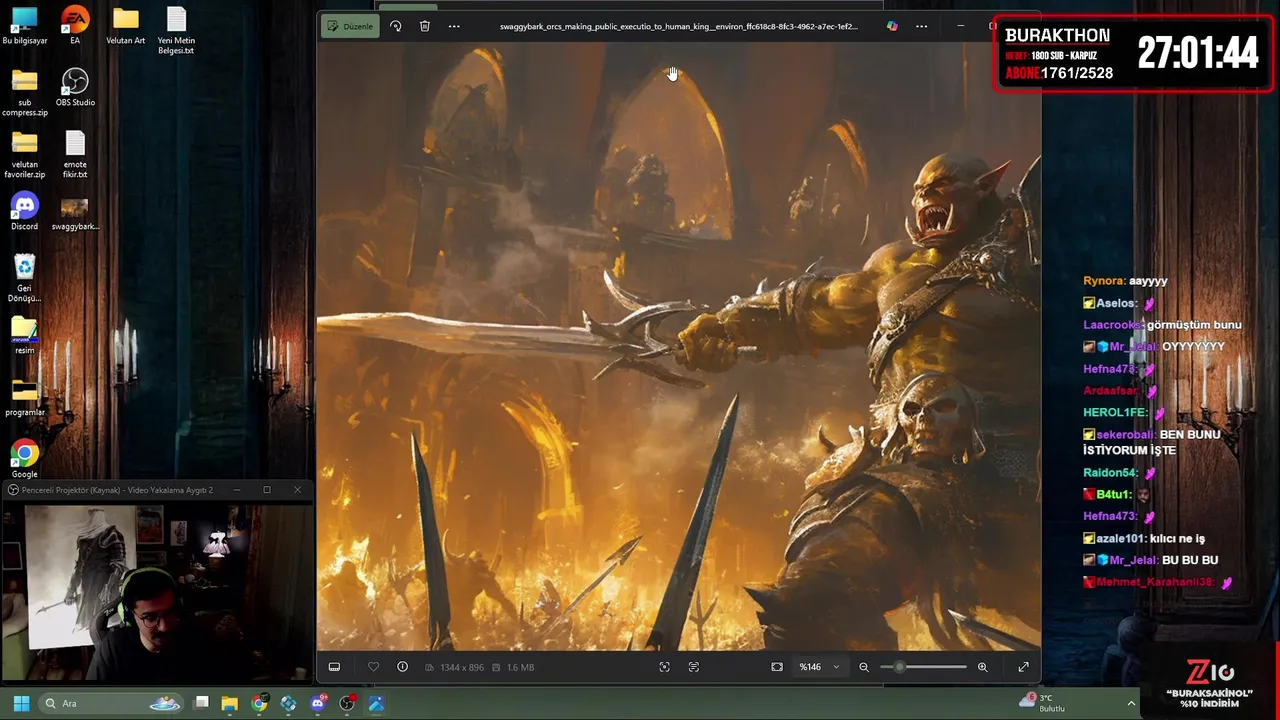Viewport: 1280px width, 720px height.
Task: Open the Copilot colorful icon in Photos title bar
Action: [892, 26]
